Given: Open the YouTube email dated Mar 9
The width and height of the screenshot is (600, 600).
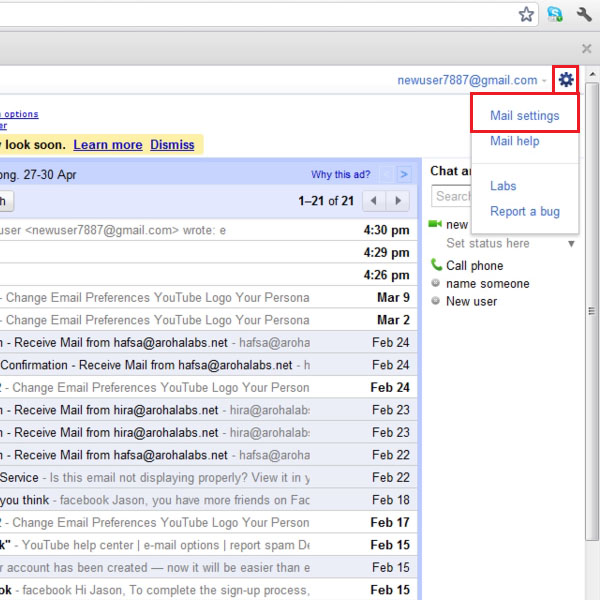Looking at the screenshot, I should (209, 297).
